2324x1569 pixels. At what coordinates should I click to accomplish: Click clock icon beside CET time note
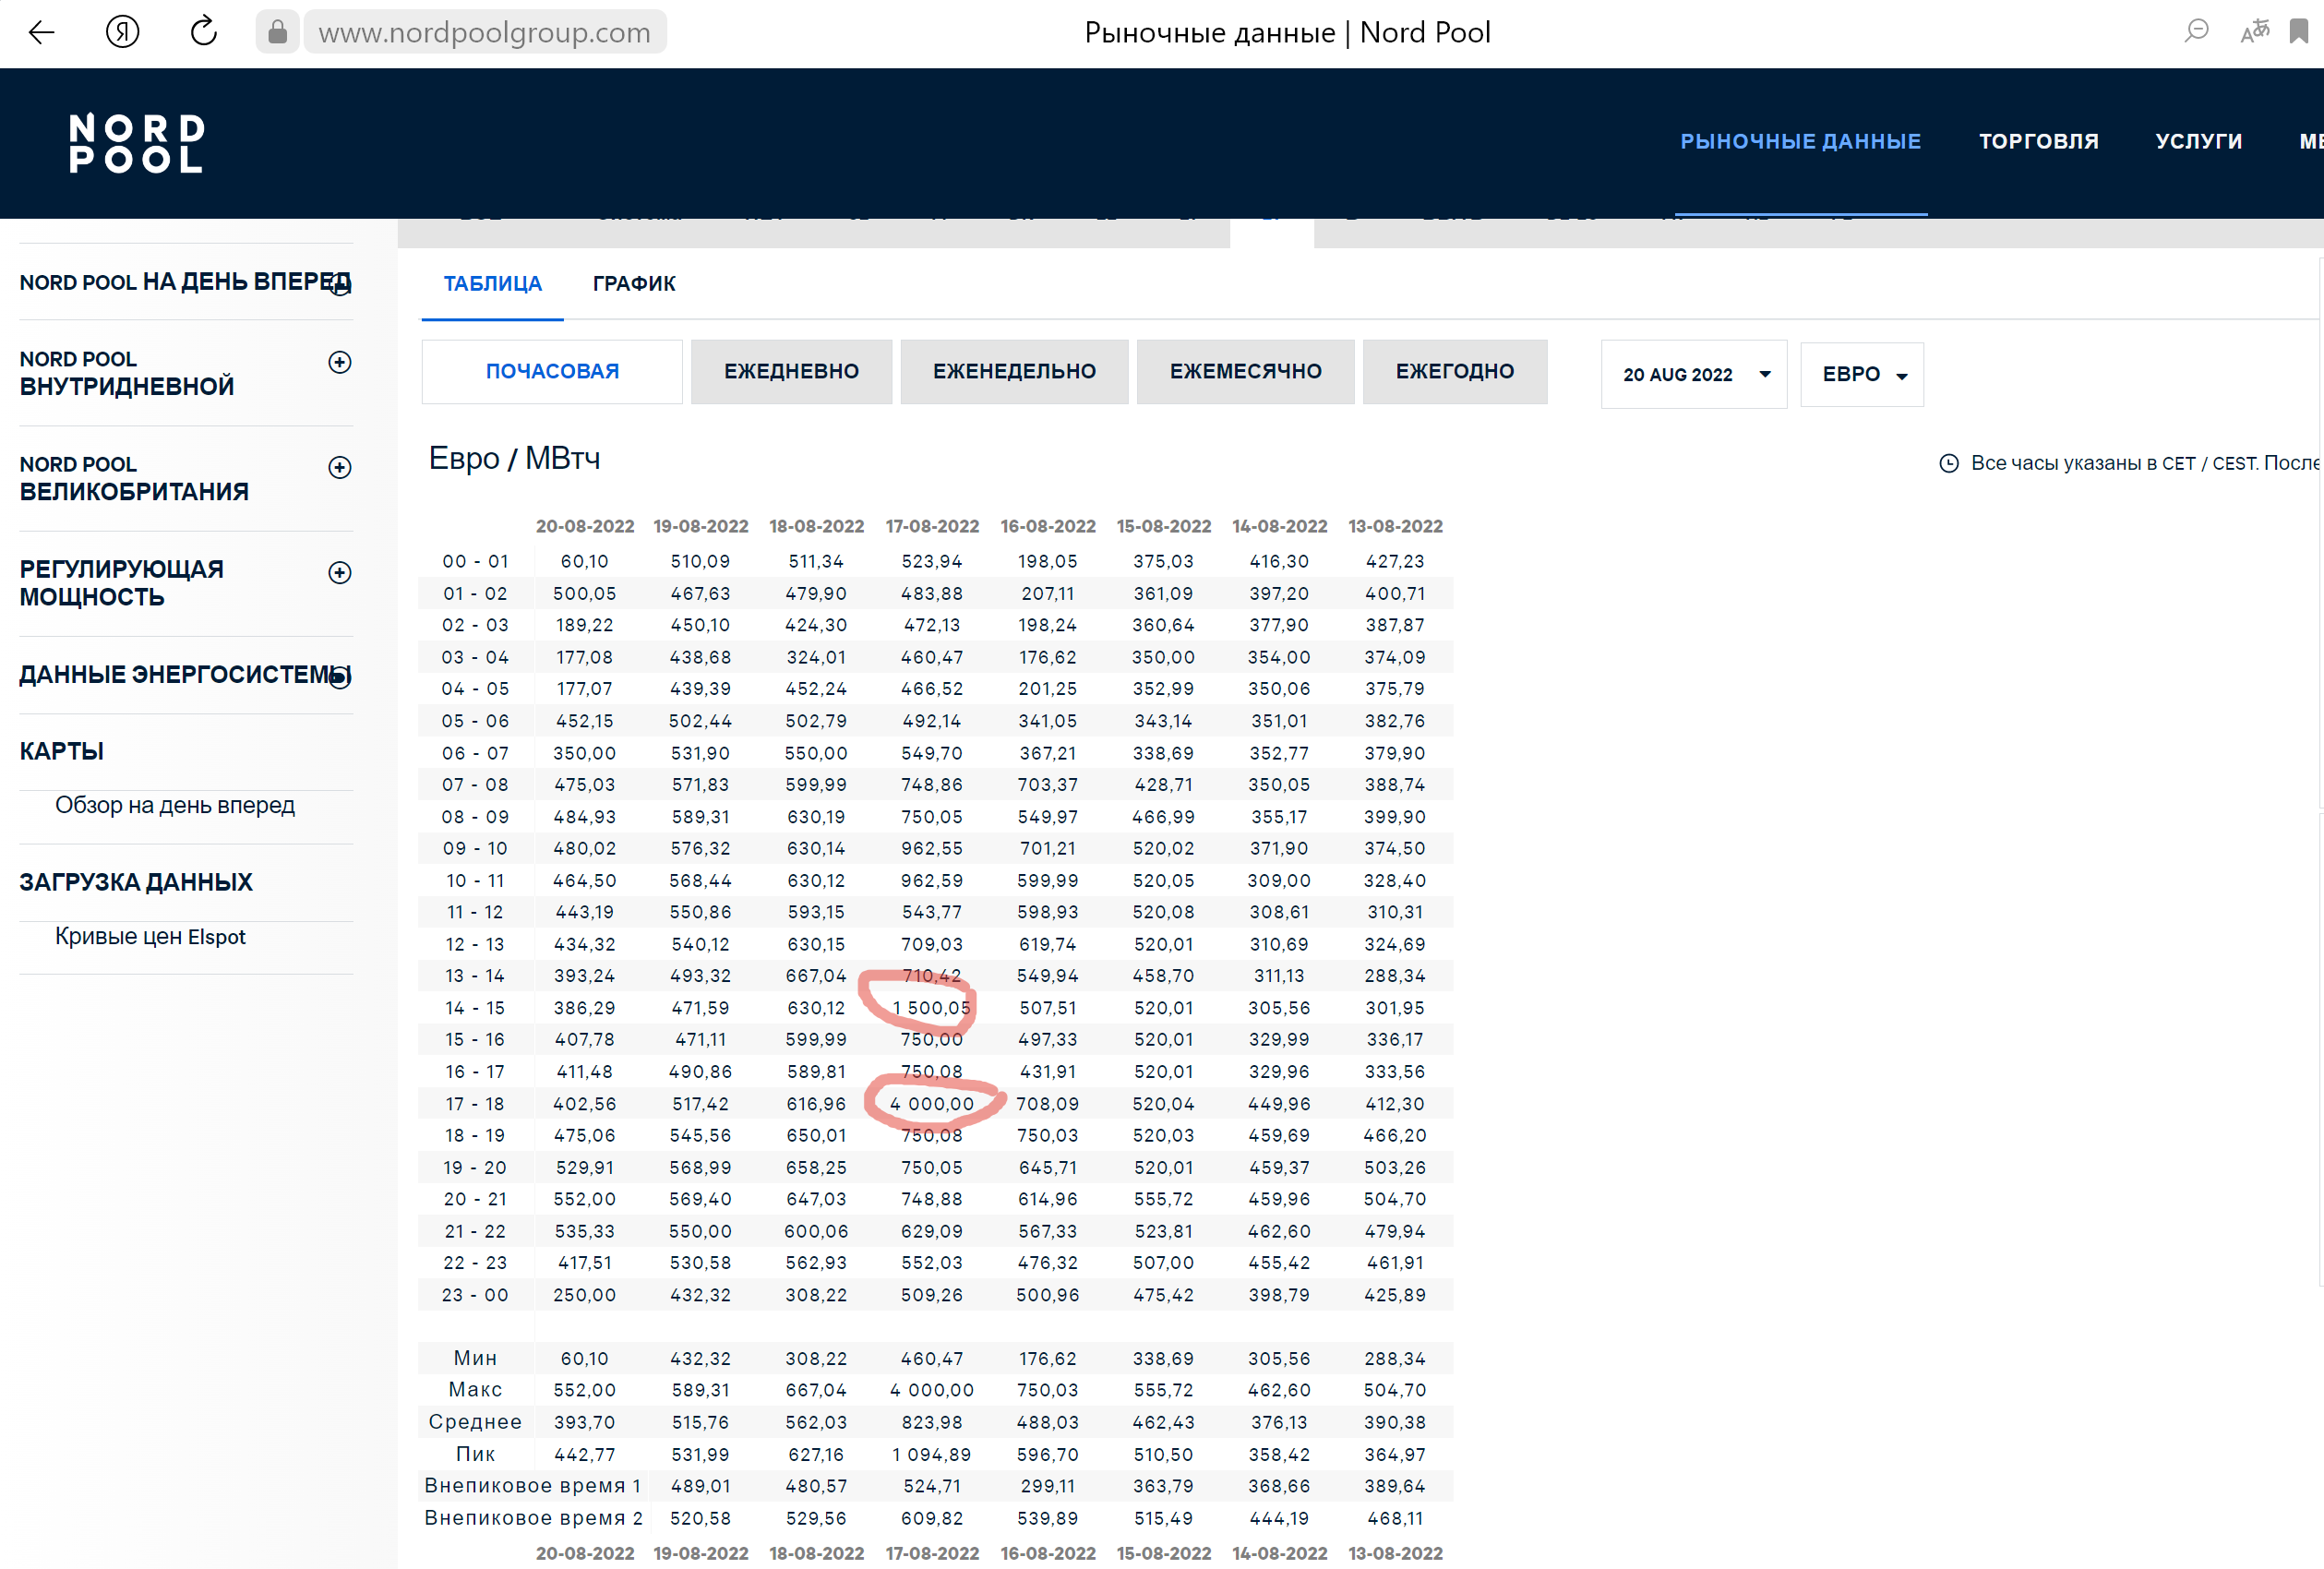click(1948, 463)
